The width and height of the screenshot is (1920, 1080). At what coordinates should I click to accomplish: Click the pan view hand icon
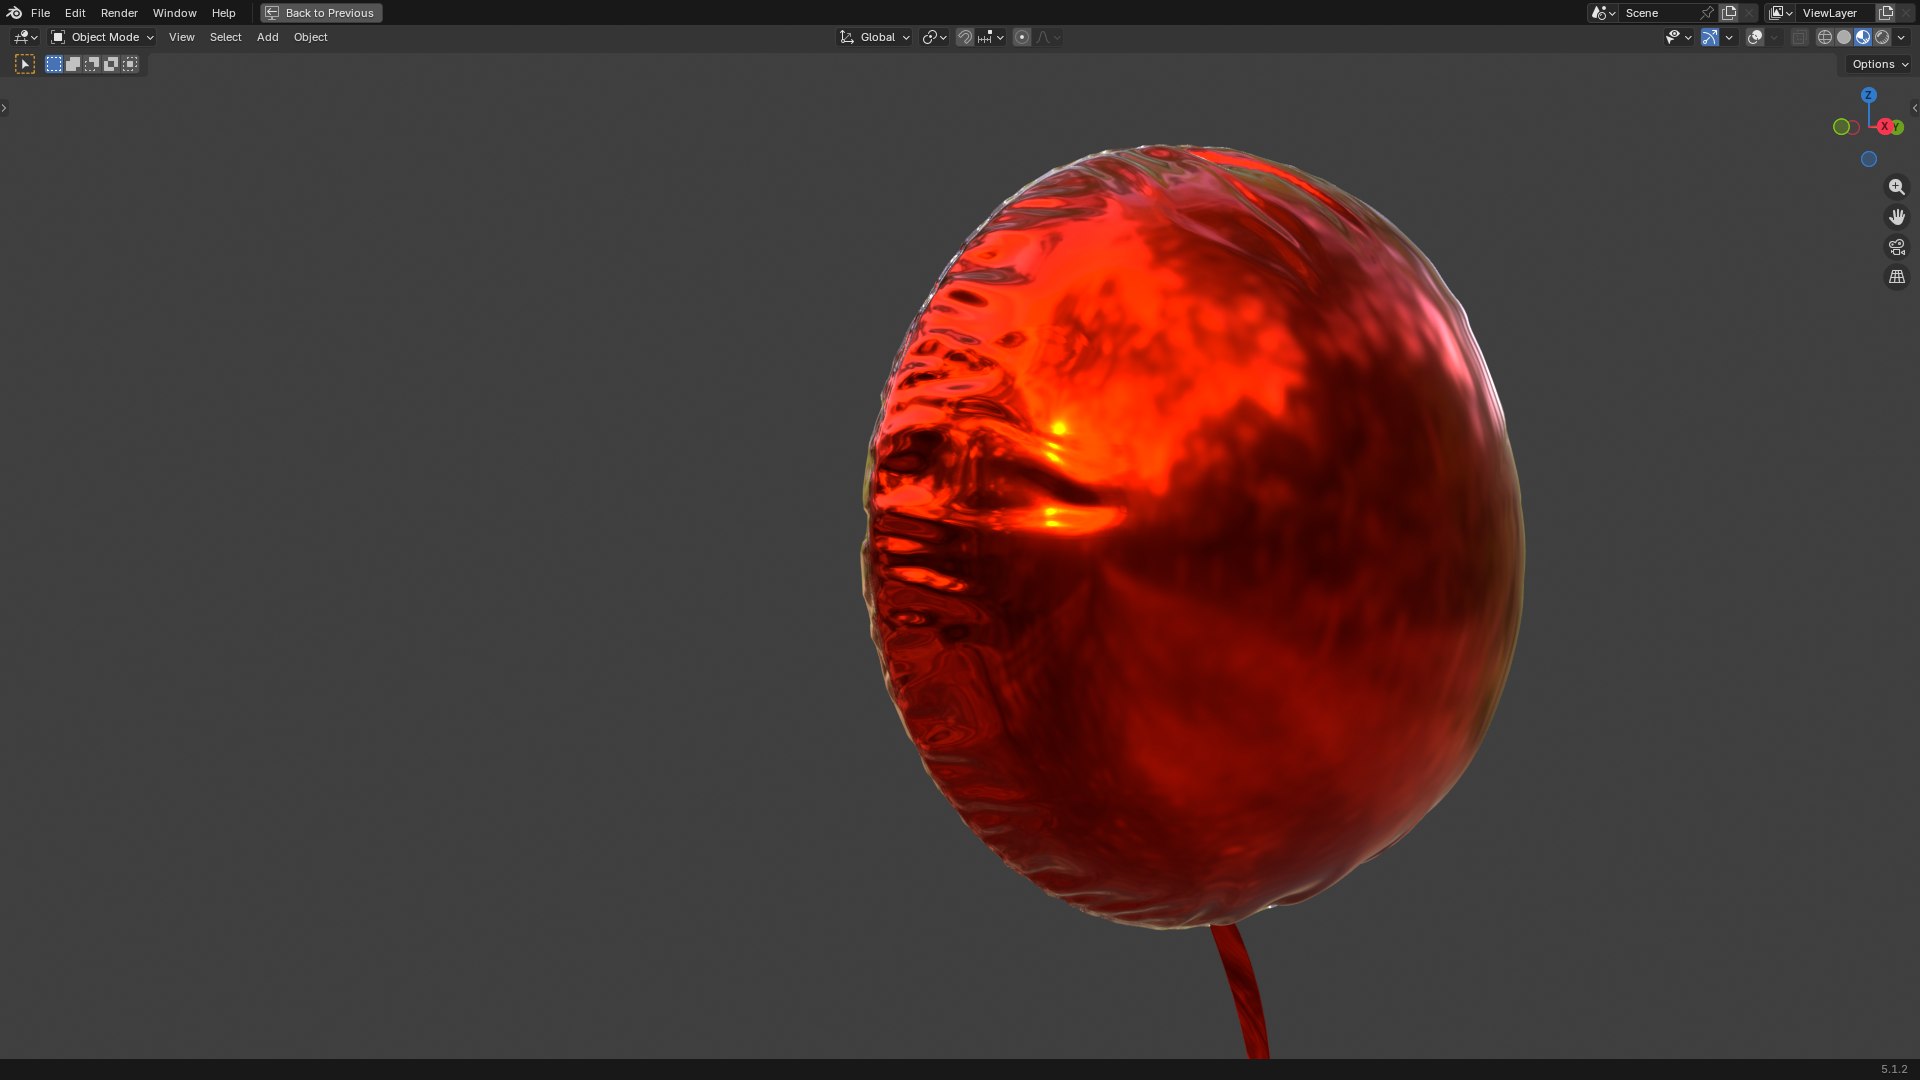click(x=1896, y=217)
